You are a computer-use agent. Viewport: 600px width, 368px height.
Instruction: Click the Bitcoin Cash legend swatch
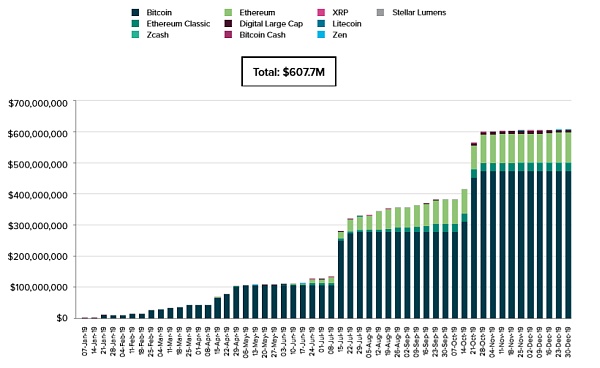click(228, 35)
